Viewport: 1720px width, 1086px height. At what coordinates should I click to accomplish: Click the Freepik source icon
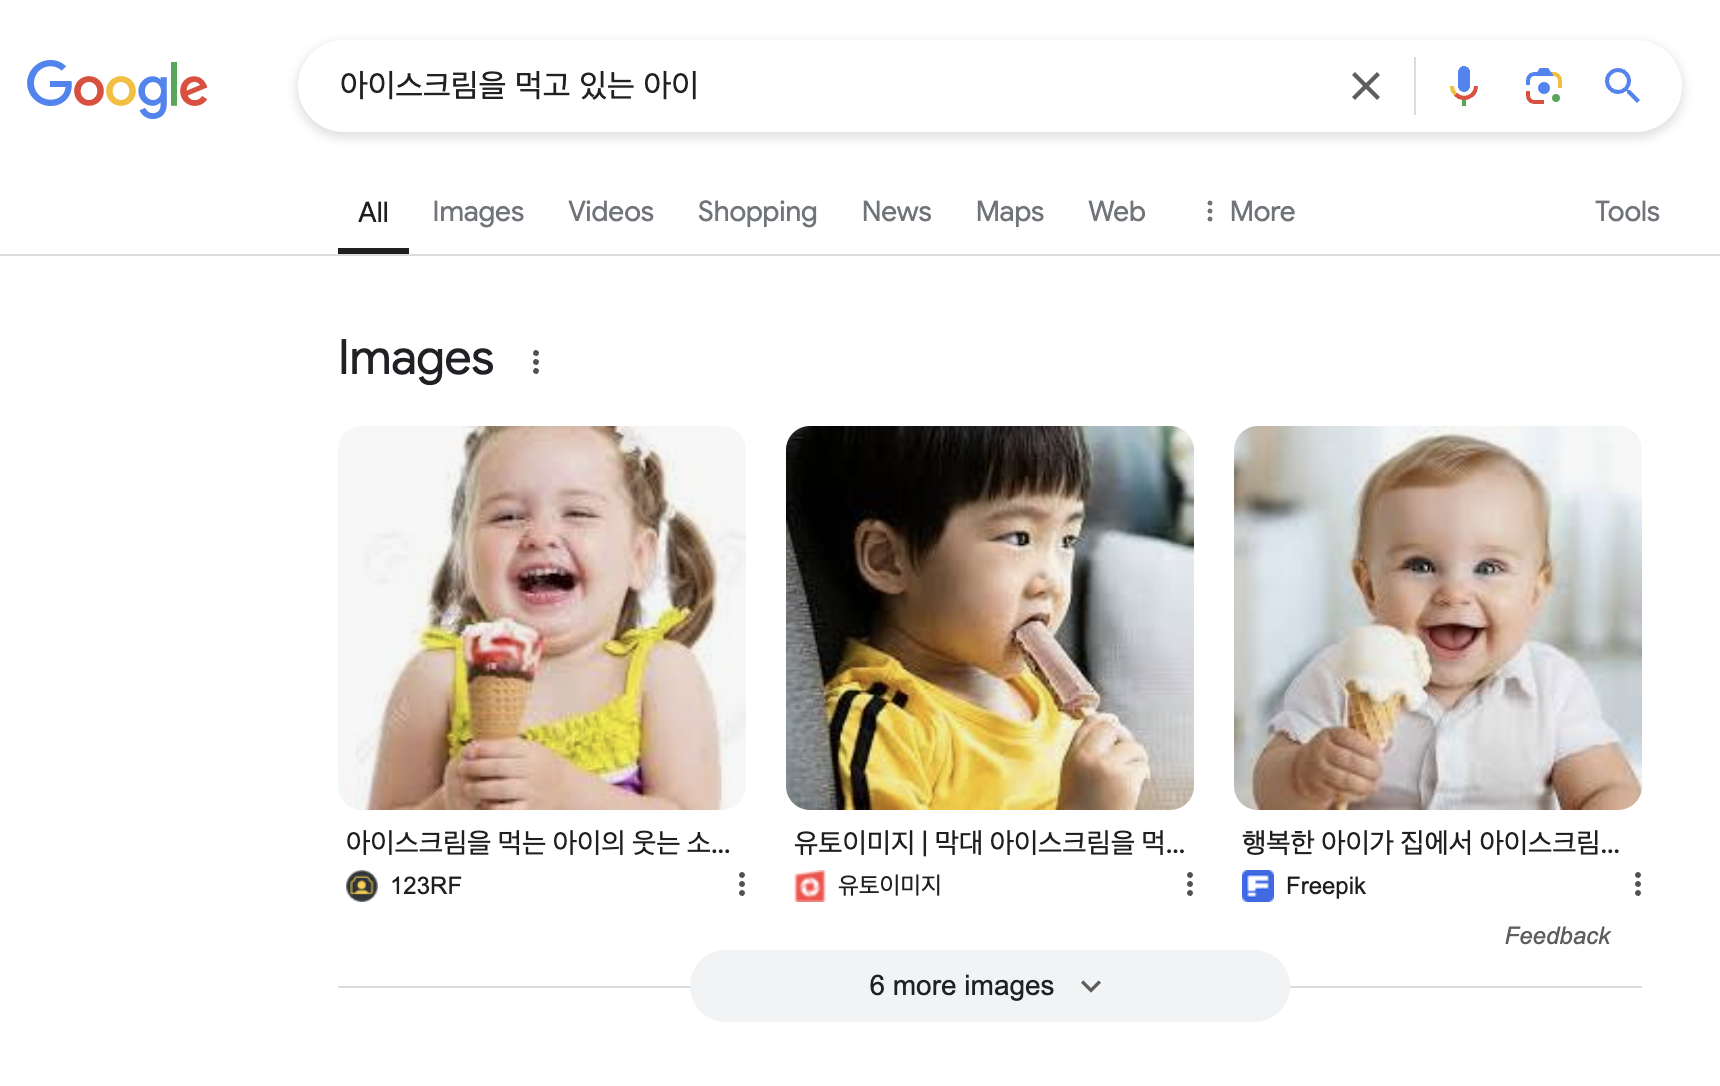pyautogui.click(x=1257, y=885)
